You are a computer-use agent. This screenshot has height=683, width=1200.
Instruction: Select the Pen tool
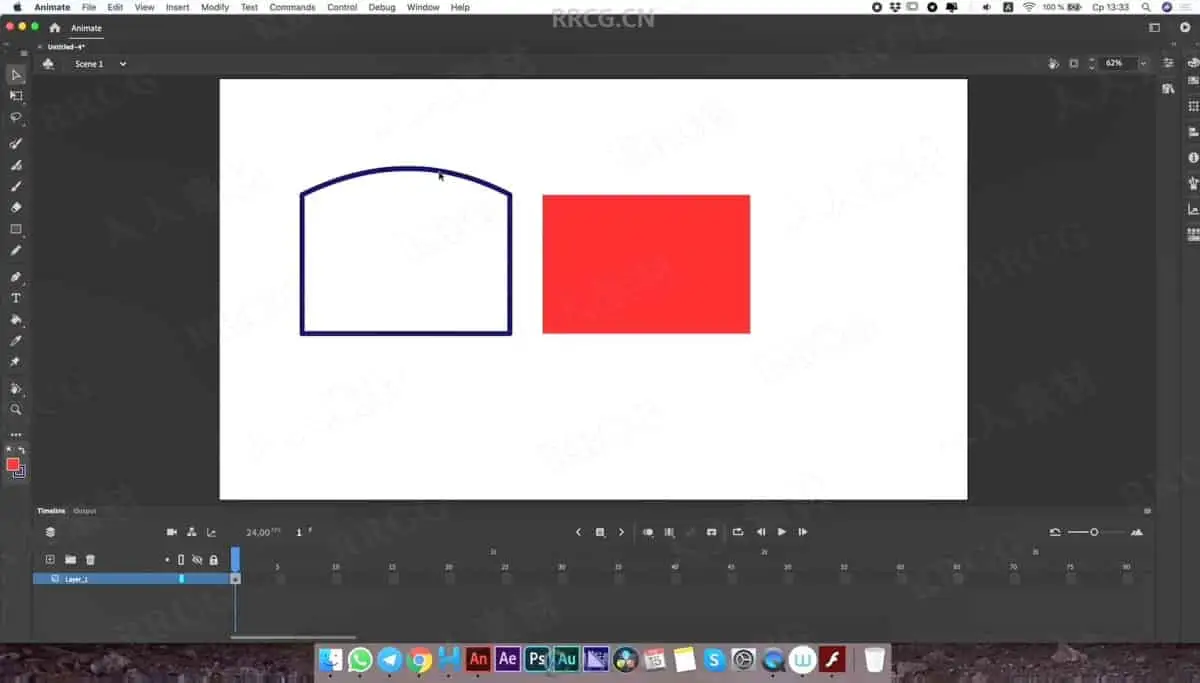pyautogui.click(x=16, y=277)
